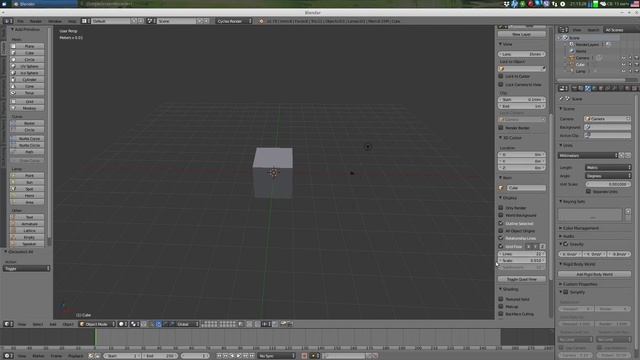Image resolution: width=640 pixels, height=360 pixels.
Task: Add a Sun lamp
Action: pyautogui.click(x=27, y=182)
